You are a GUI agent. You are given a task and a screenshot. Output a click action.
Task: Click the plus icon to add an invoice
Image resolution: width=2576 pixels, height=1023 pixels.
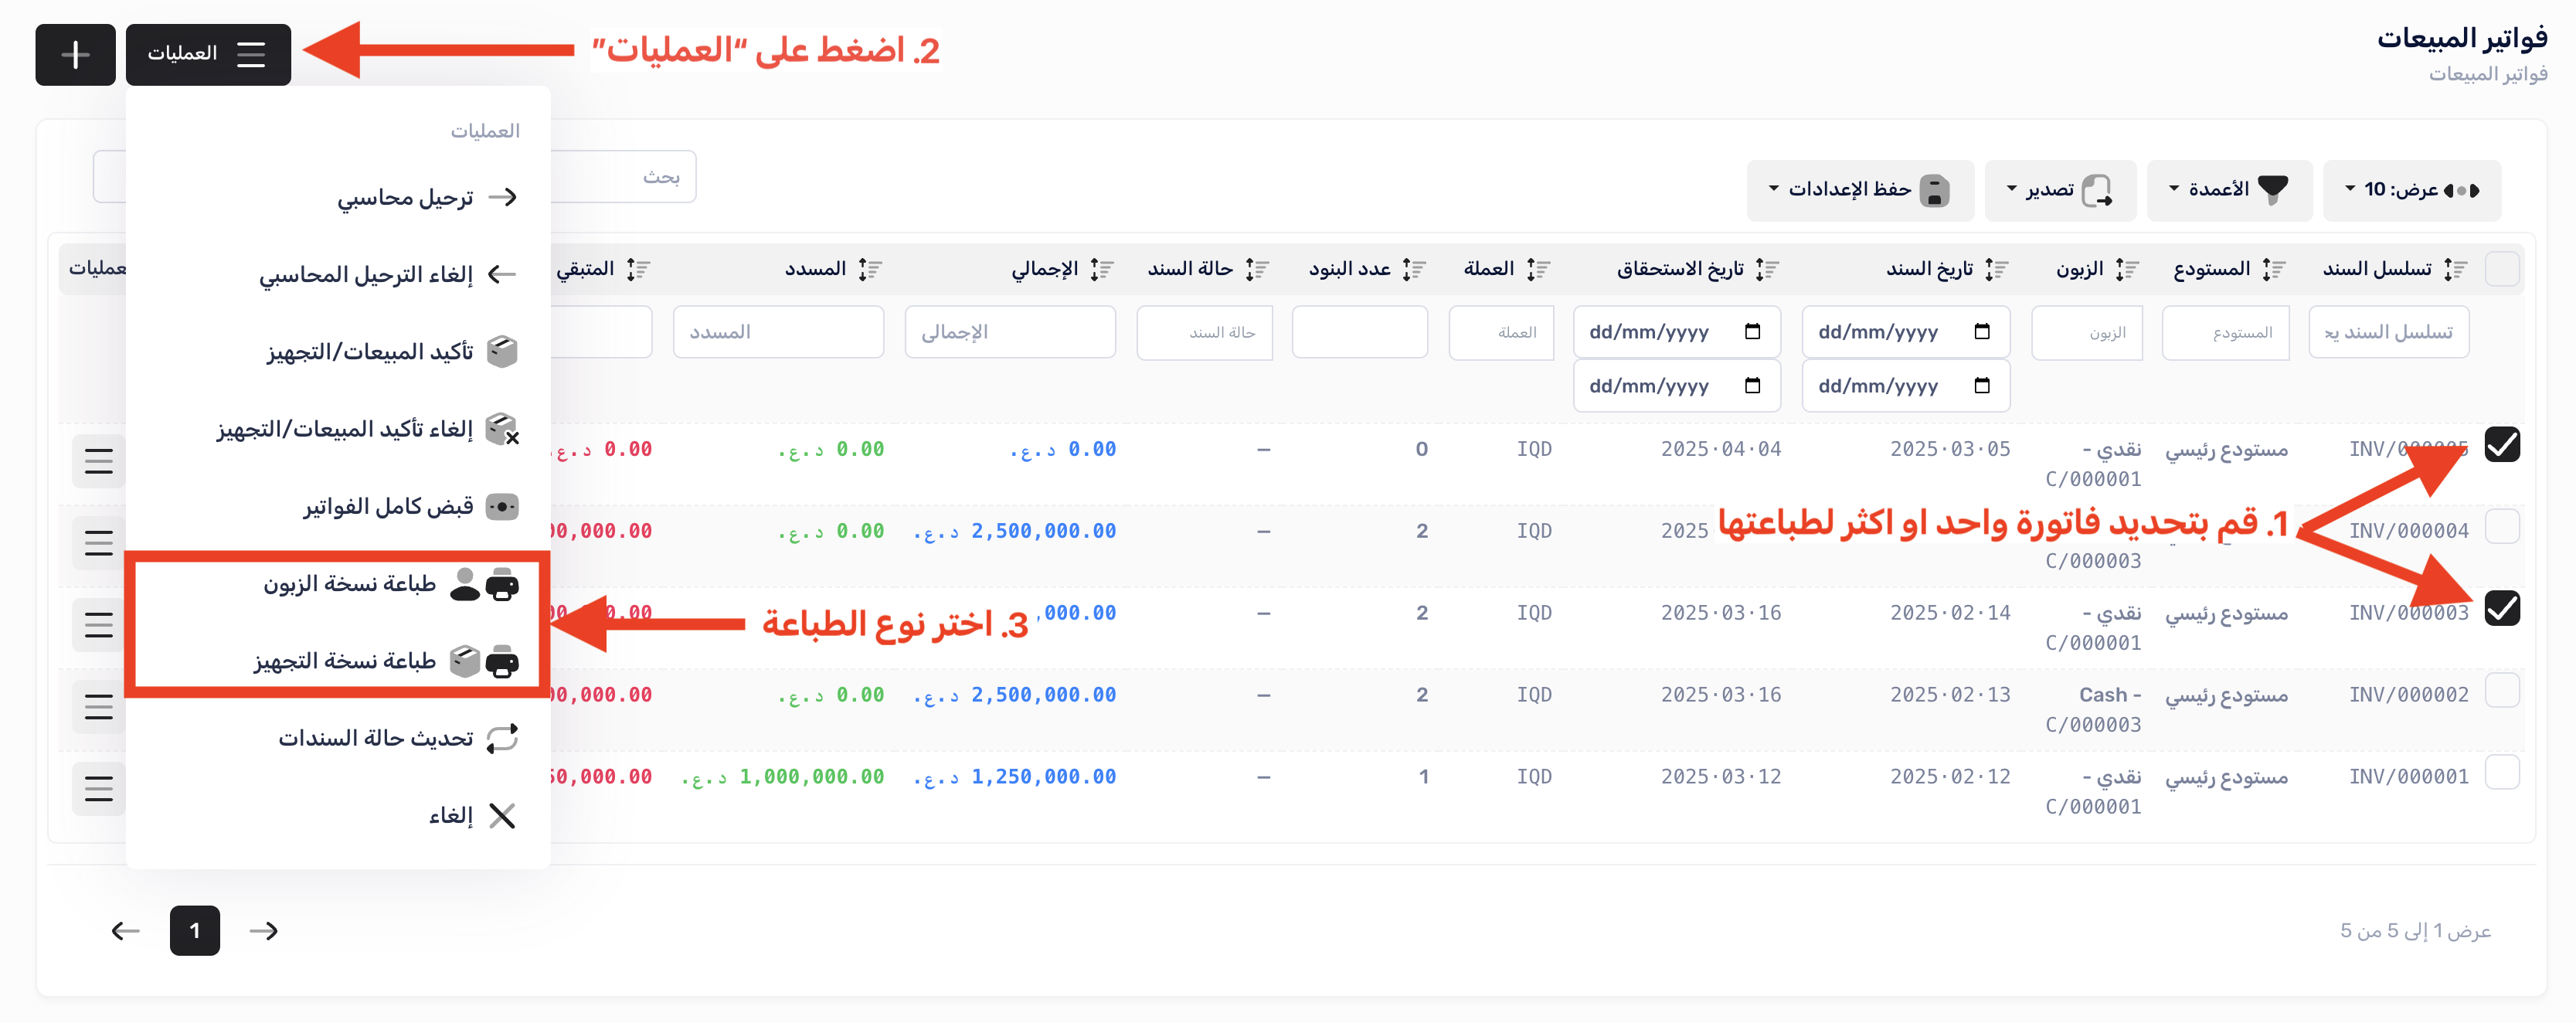click(75, 55)
